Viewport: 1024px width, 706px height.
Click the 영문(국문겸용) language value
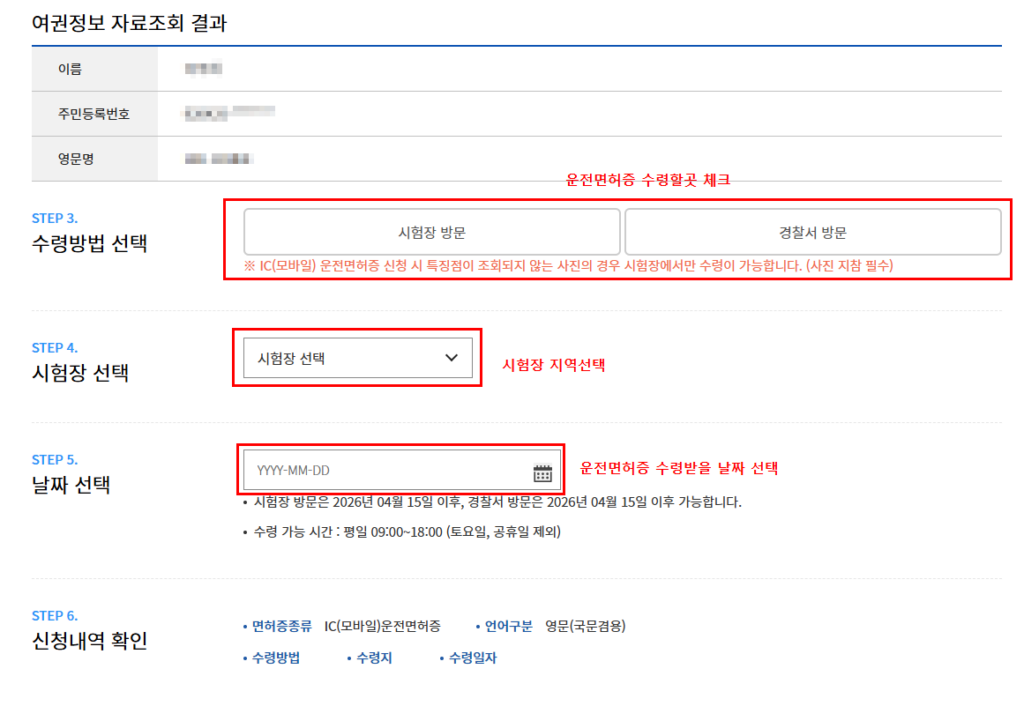pos(582,629)
